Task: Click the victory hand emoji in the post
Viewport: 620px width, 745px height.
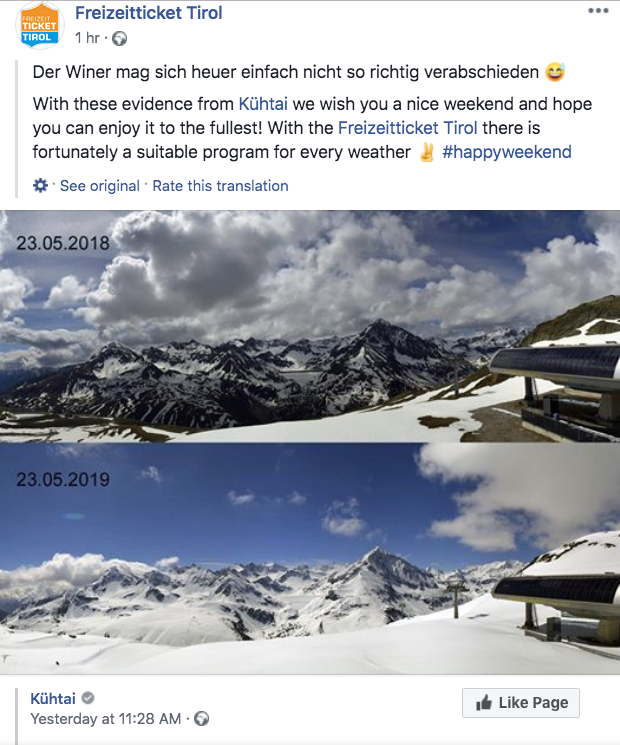Action: (x=427, y=152)
